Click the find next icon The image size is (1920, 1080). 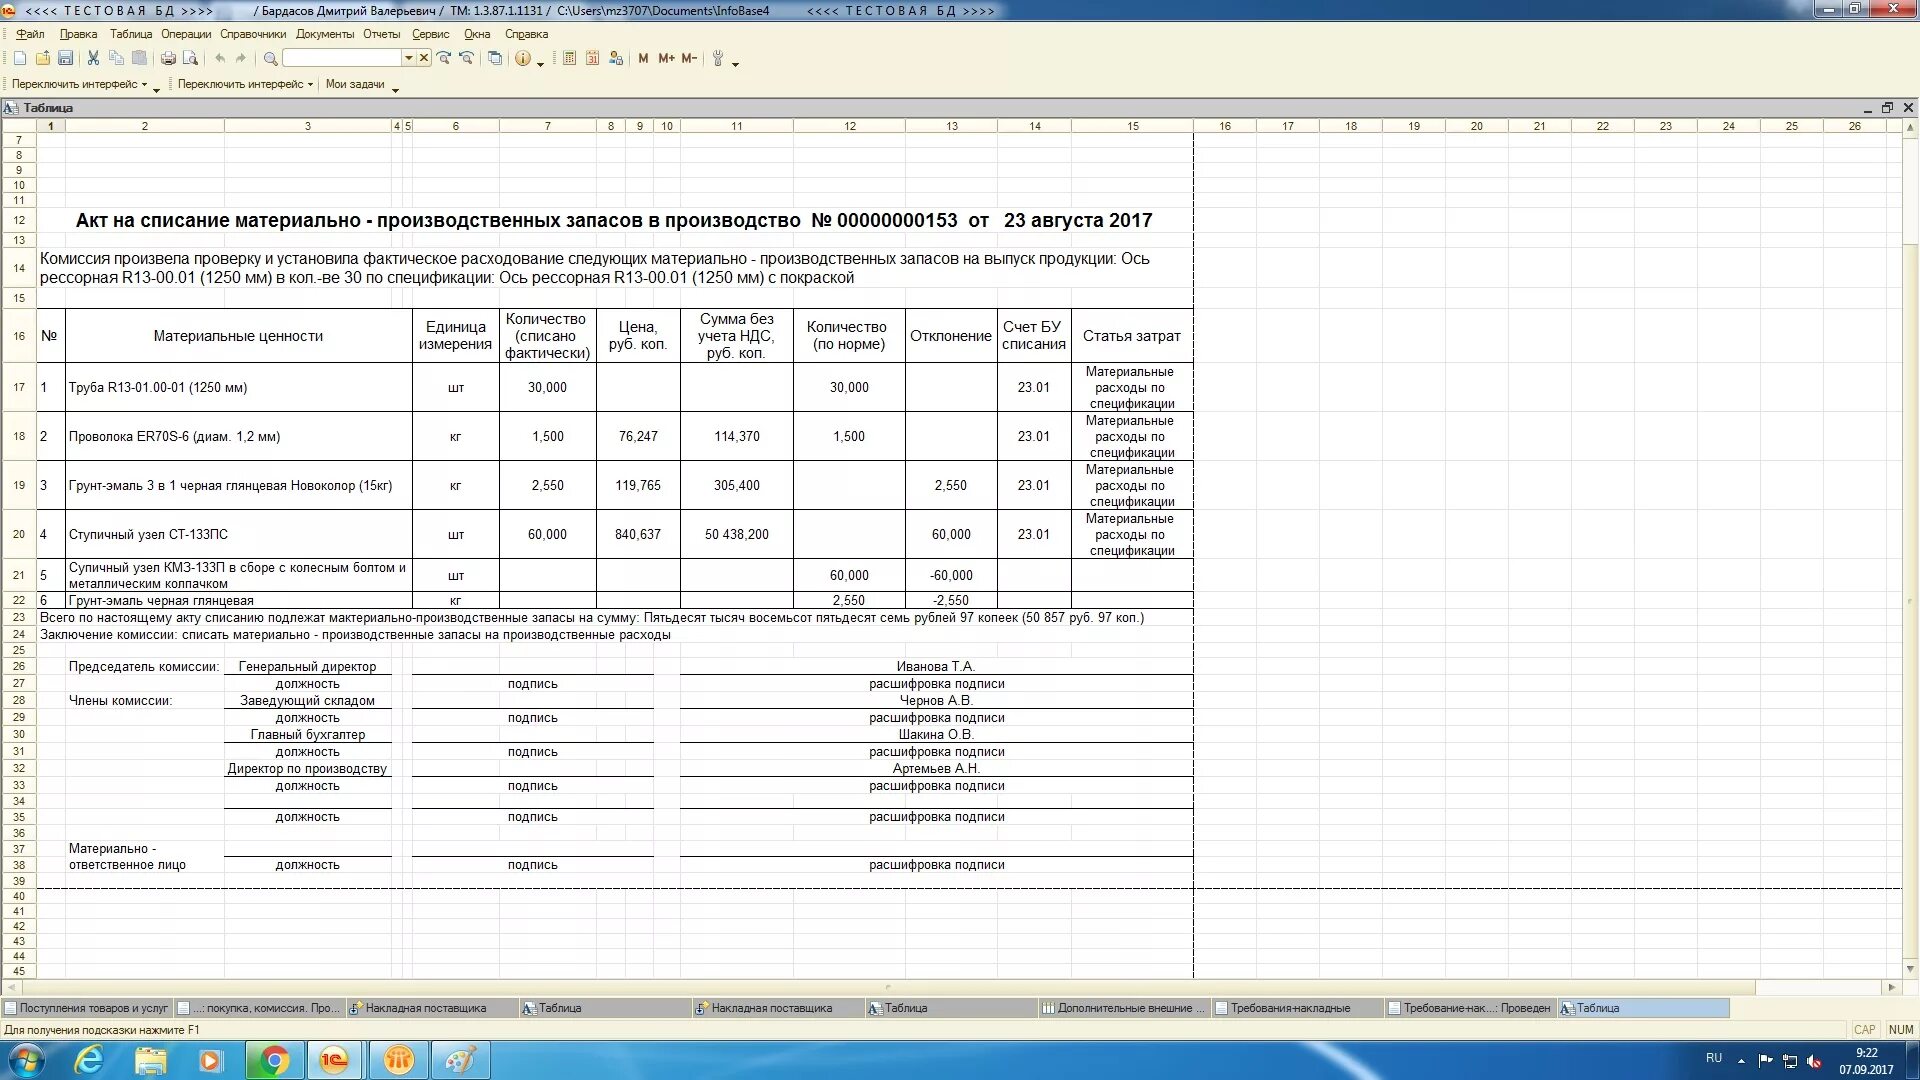(x=444, y=59)
